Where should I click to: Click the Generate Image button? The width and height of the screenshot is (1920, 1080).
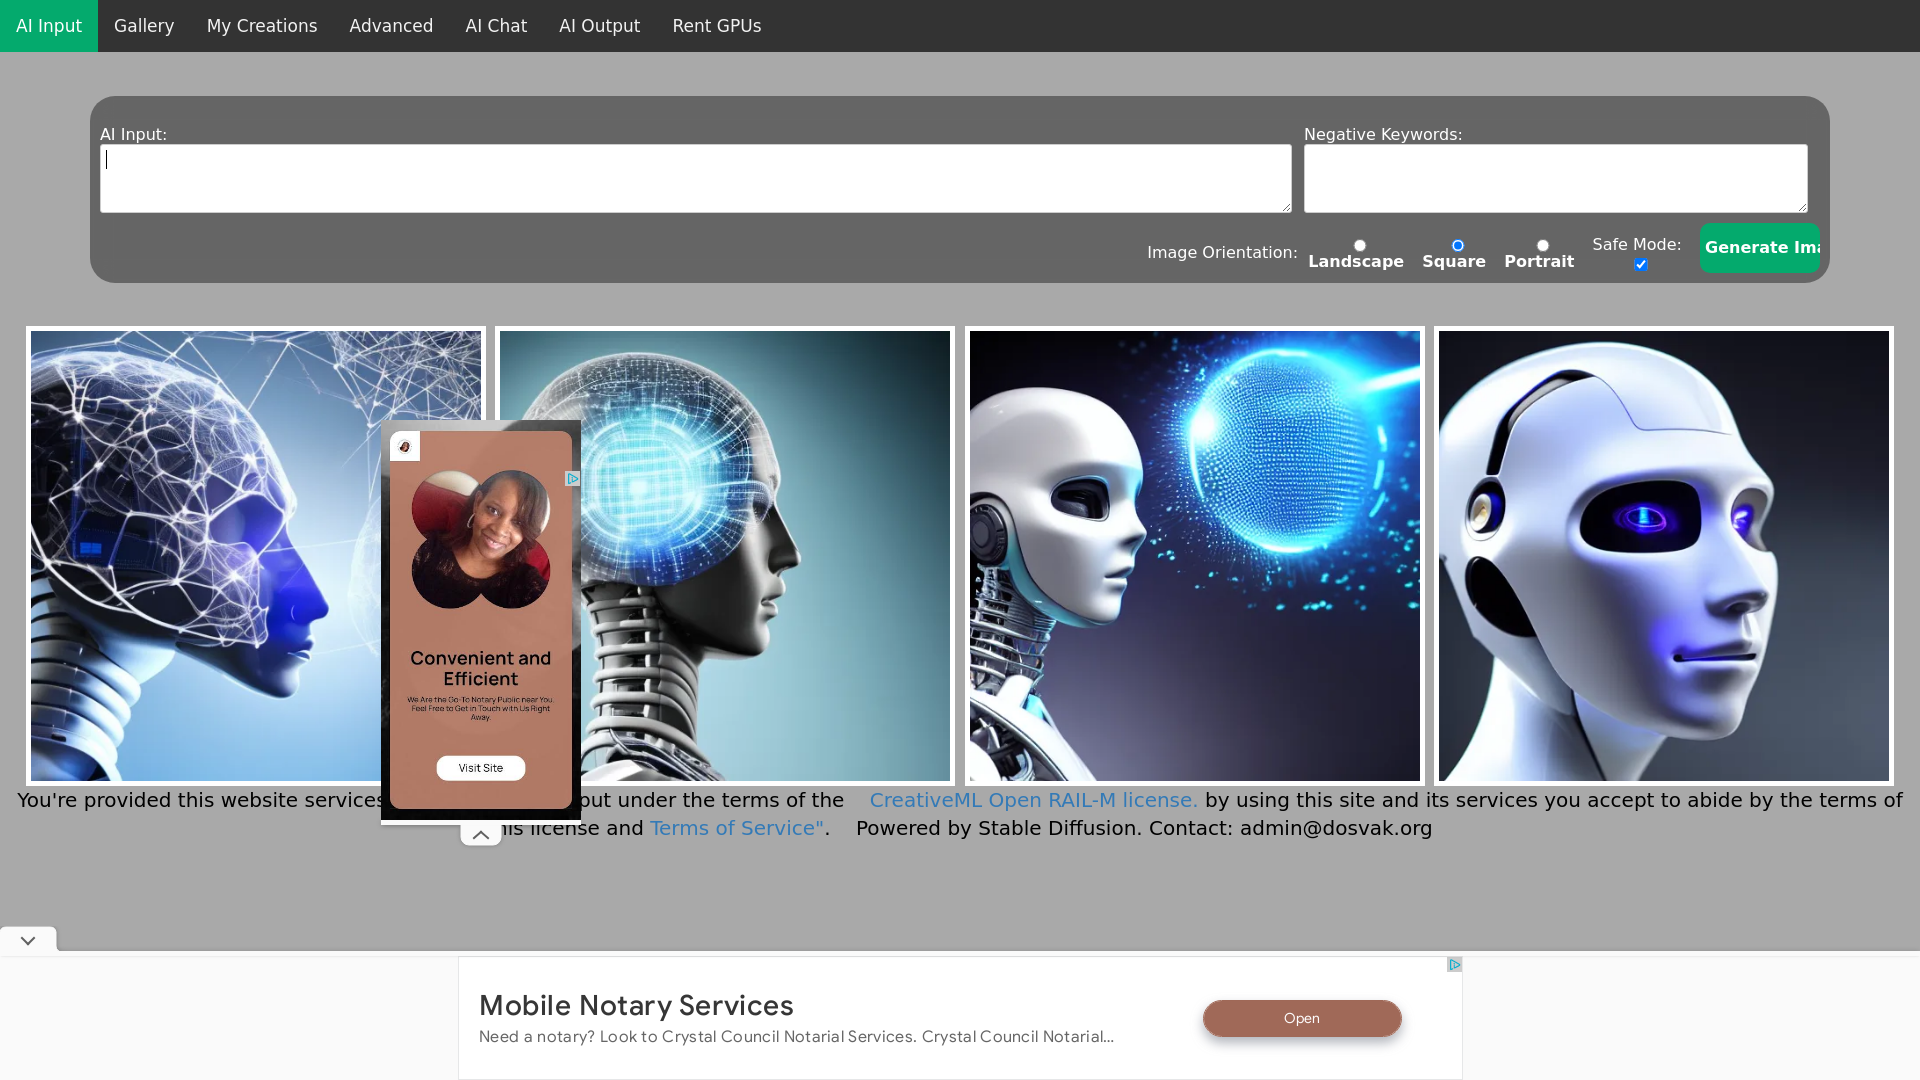coord(1760,248)
